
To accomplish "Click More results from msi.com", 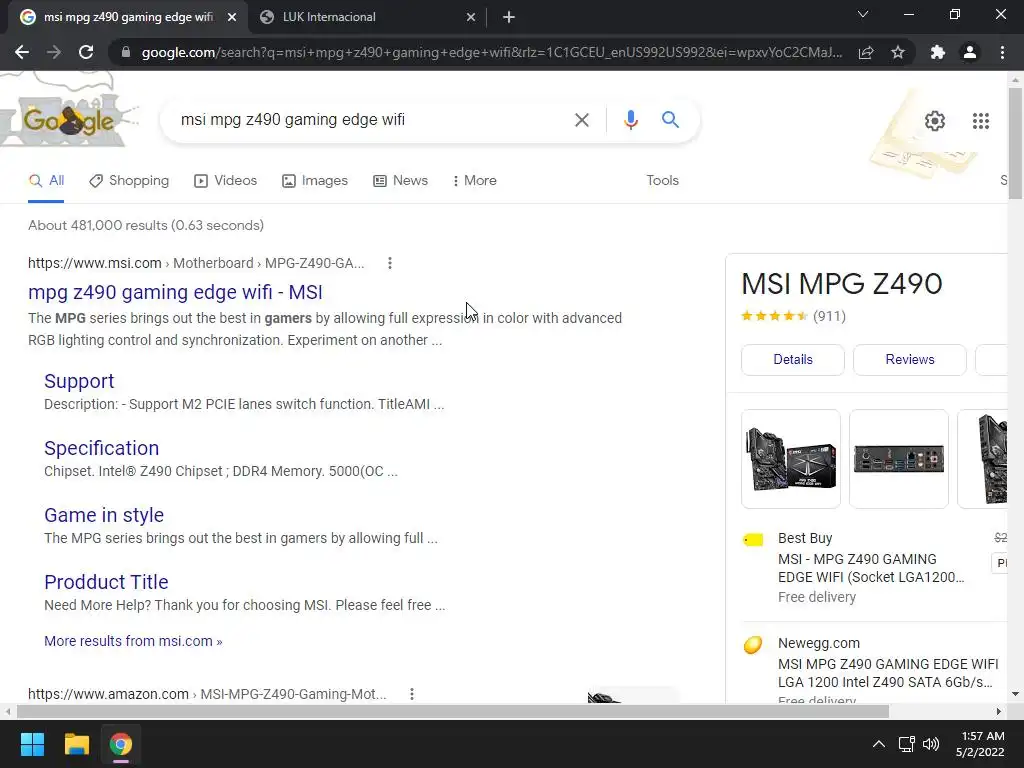I will 133,641.
